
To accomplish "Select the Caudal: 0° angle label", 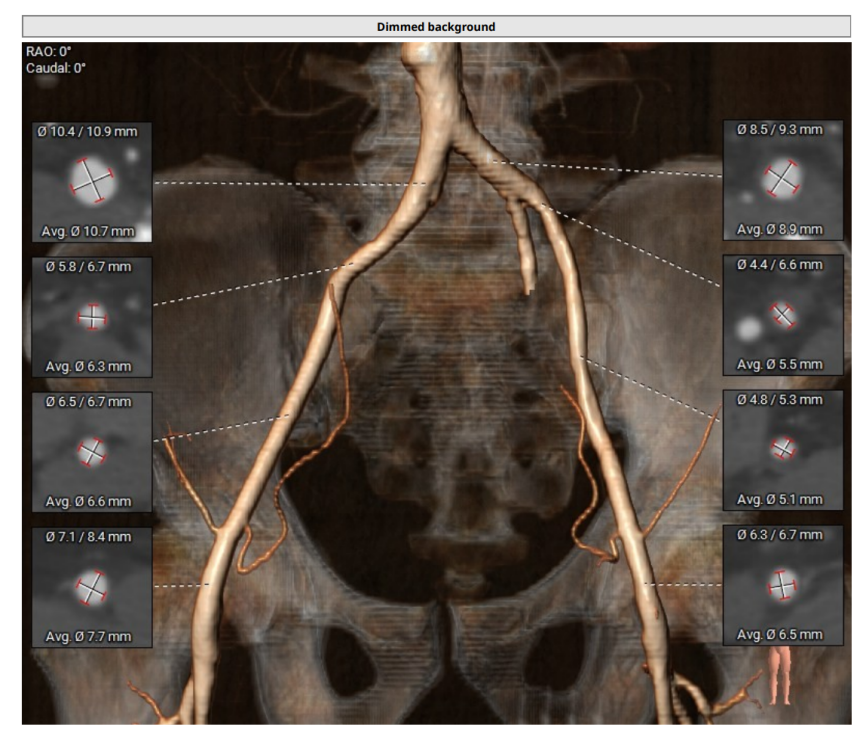I will (55, 68).
